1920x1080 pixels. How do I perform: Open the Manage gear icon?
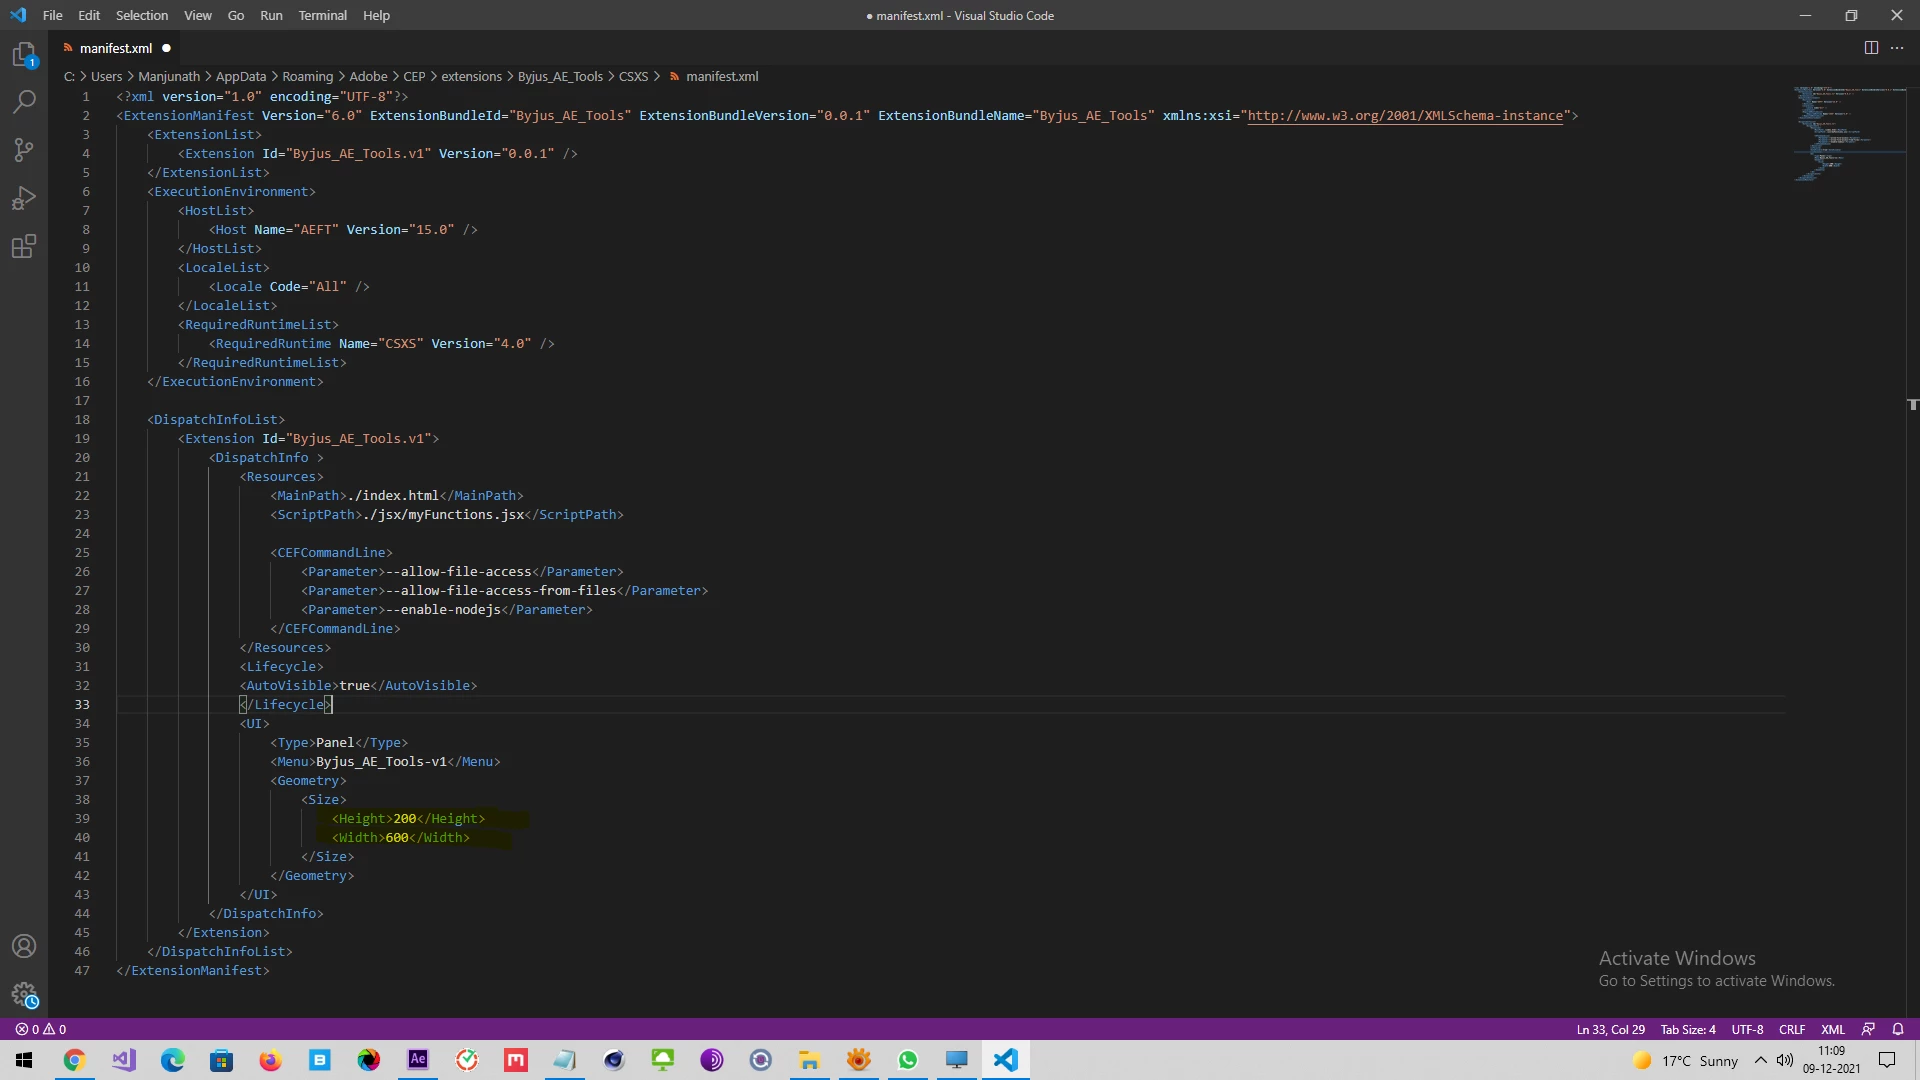click(24, 995)
